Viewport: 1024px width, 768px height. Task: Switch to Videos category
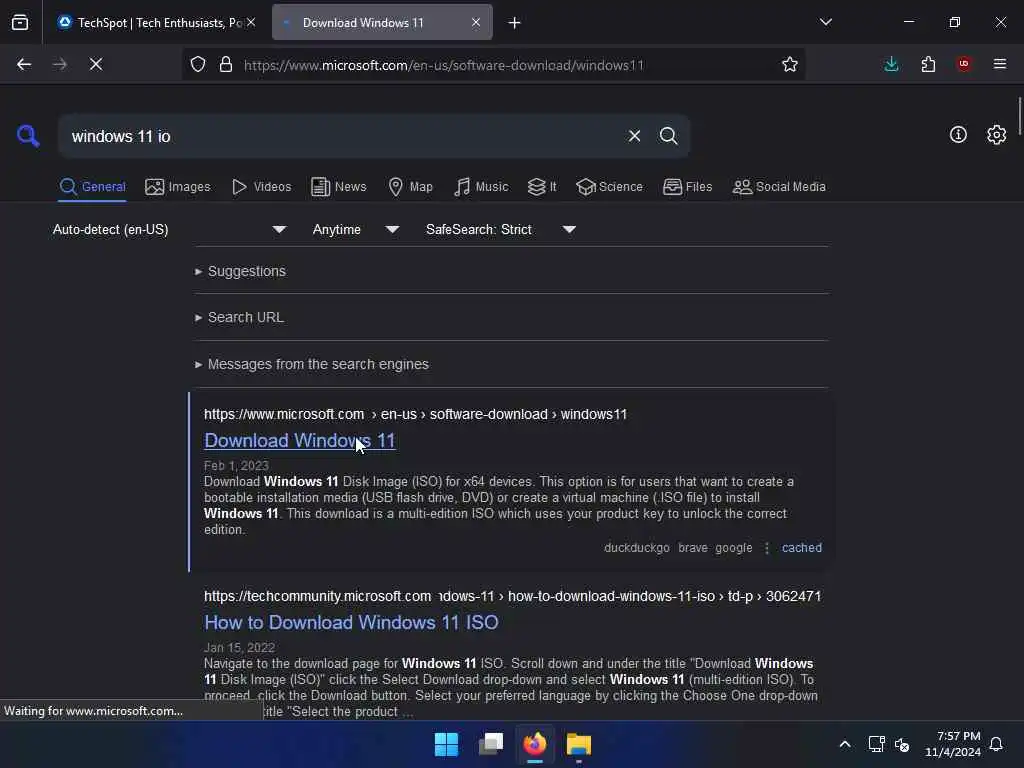[x=262, y=187]
